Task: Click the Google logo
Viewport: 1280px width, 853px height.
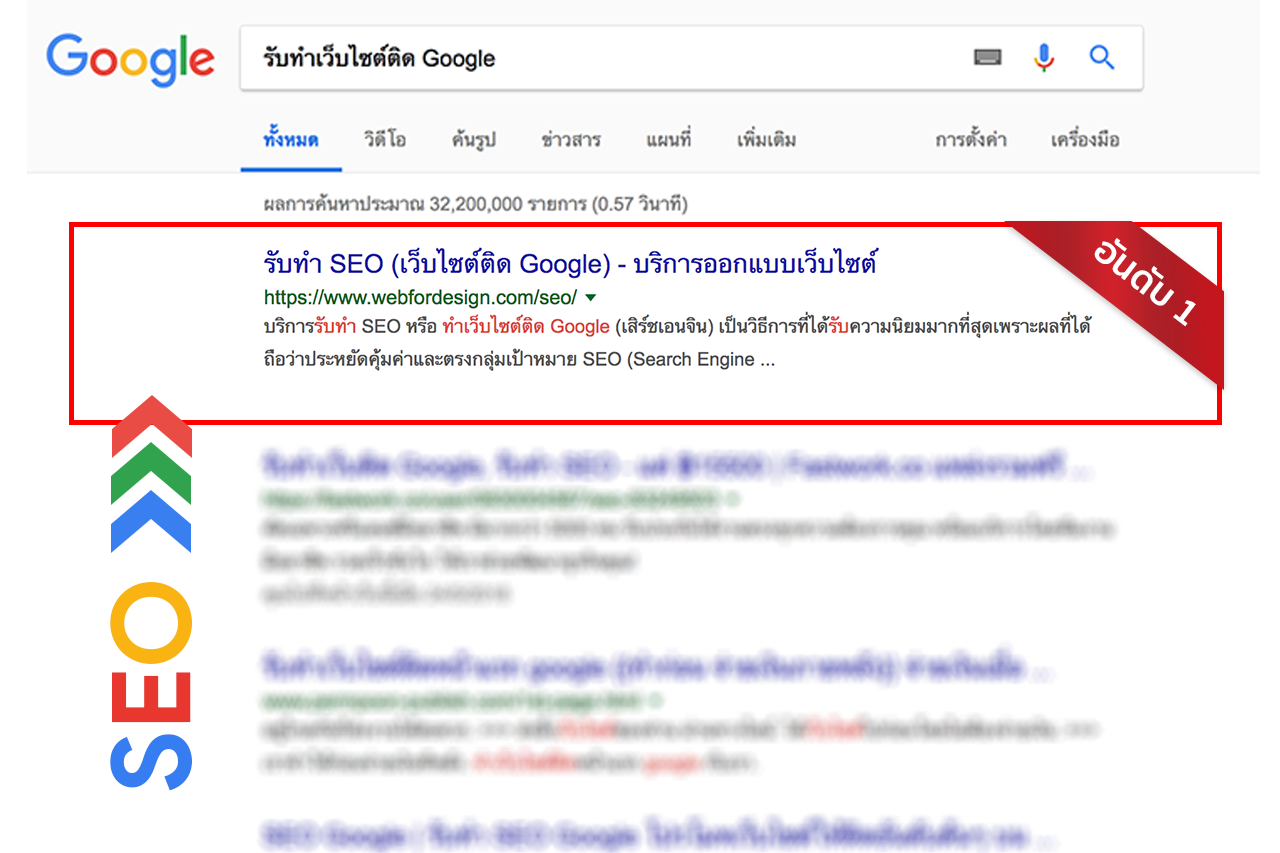Action: pyautogui.click(x=130, y=60)
